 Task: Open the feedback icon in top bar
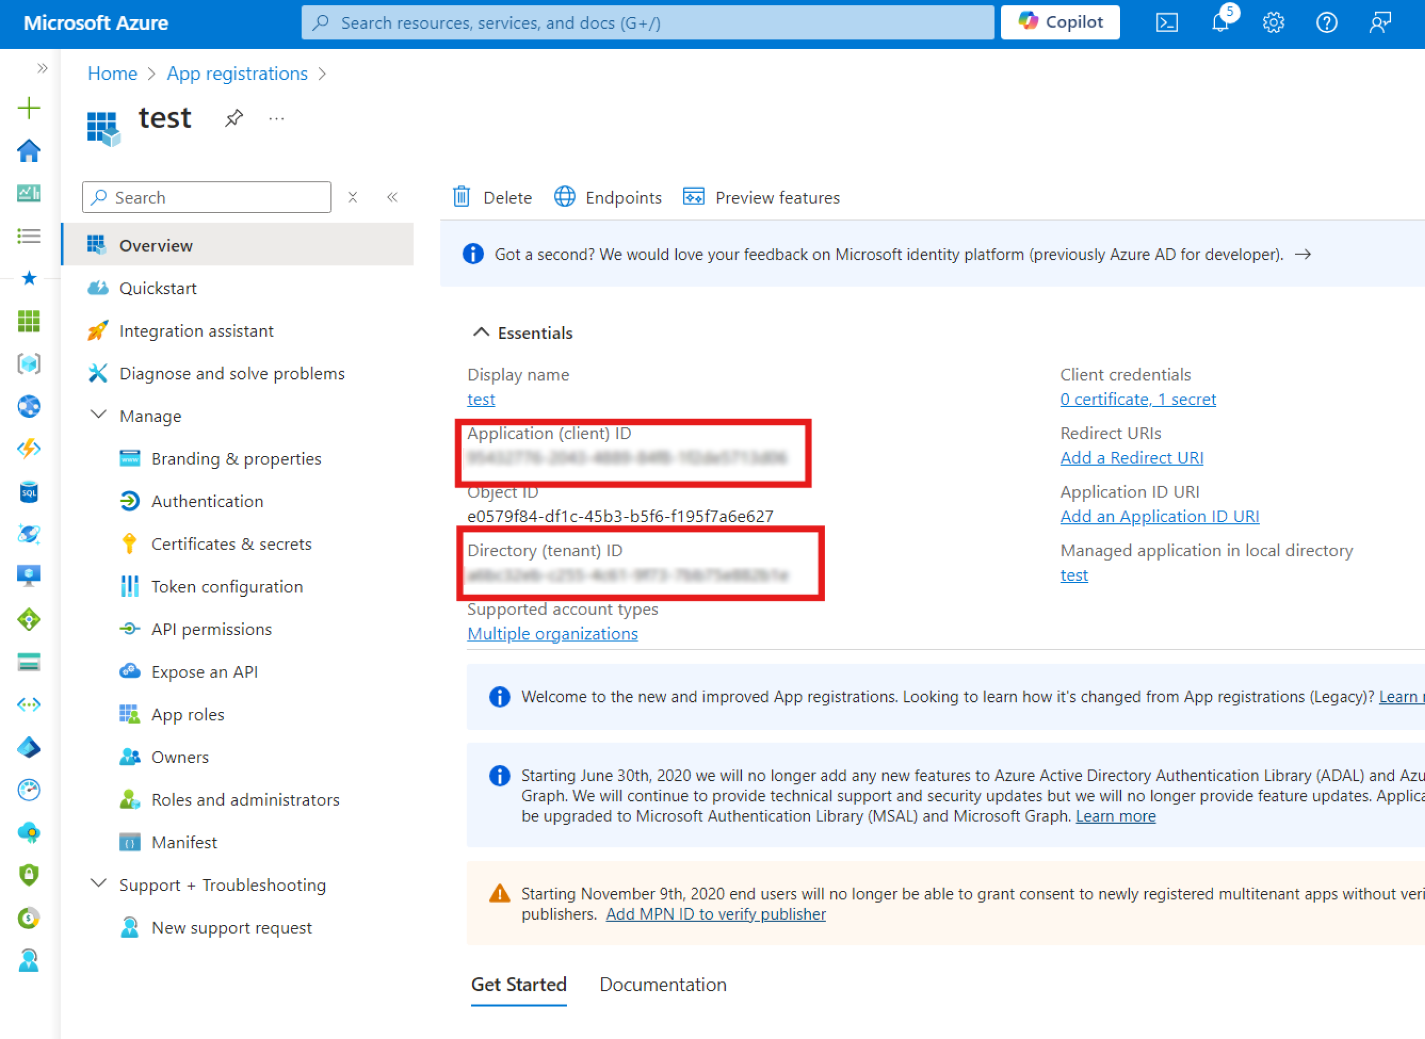pos(1380,23)
